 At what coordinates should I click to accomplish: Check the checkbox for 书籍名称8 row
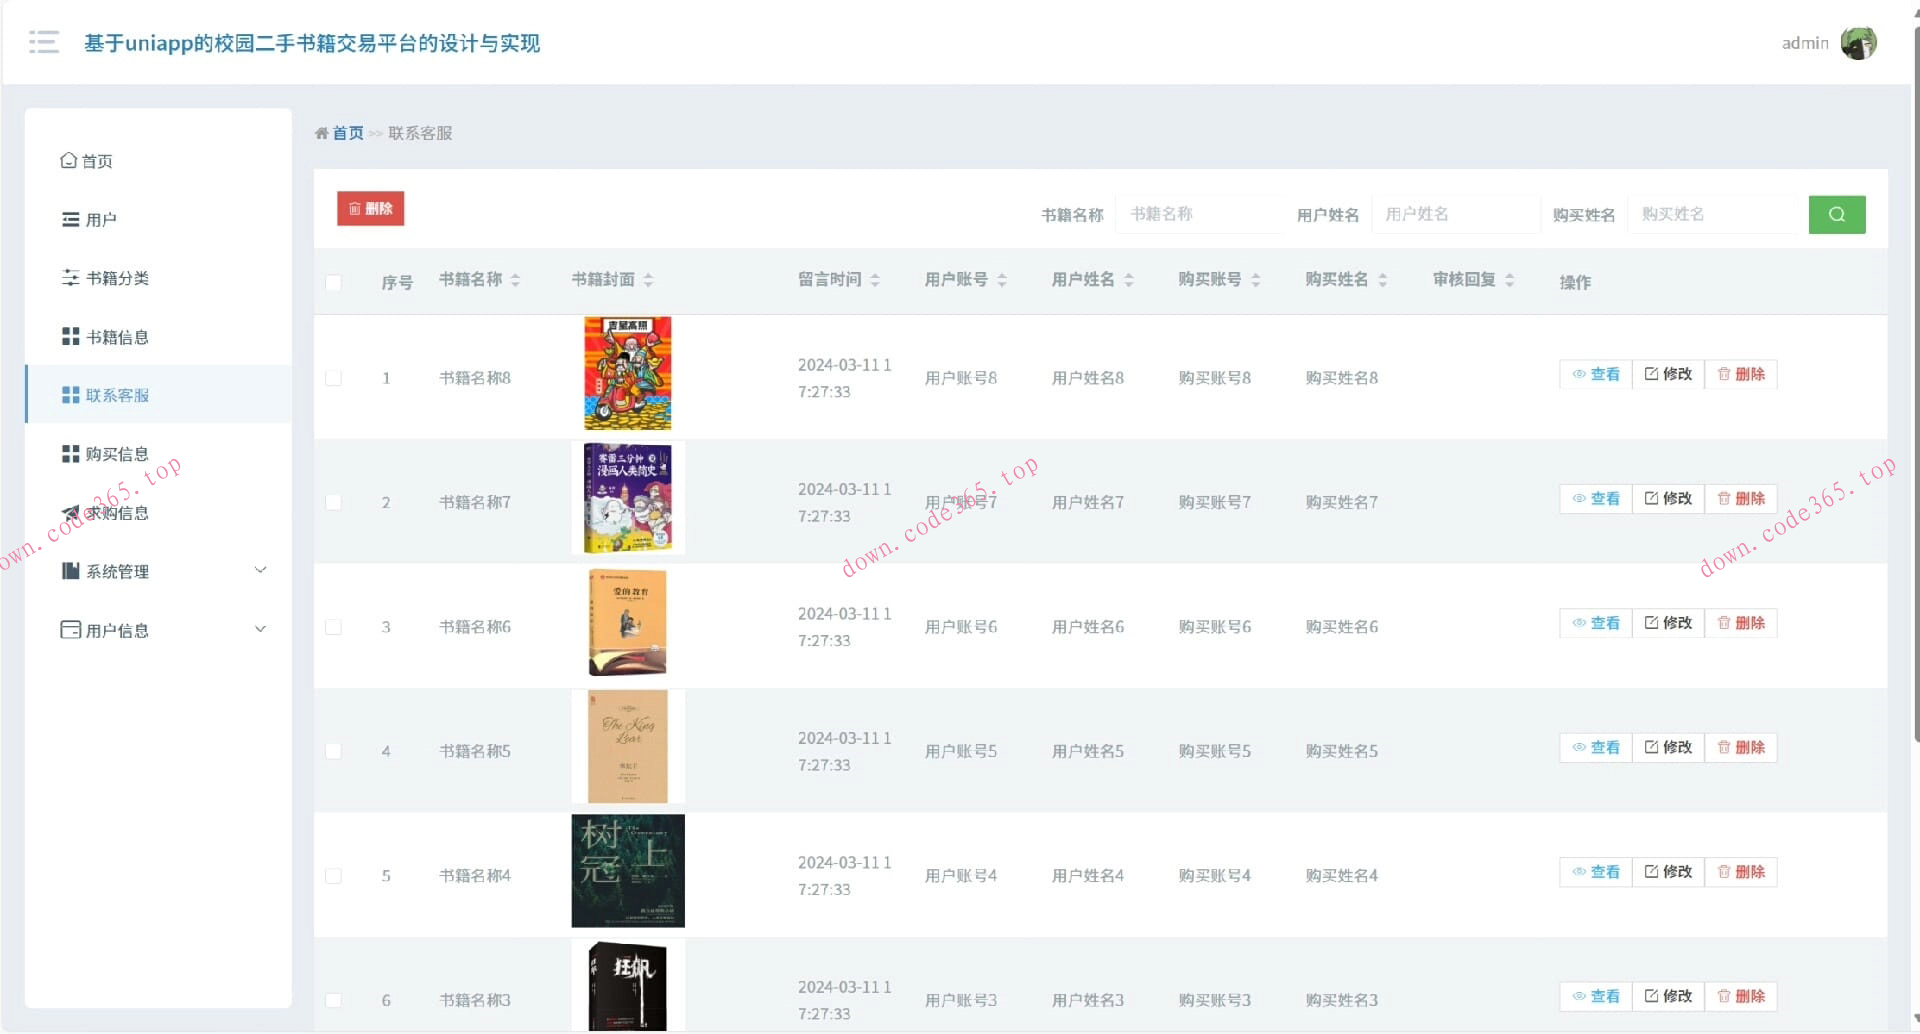334,378
